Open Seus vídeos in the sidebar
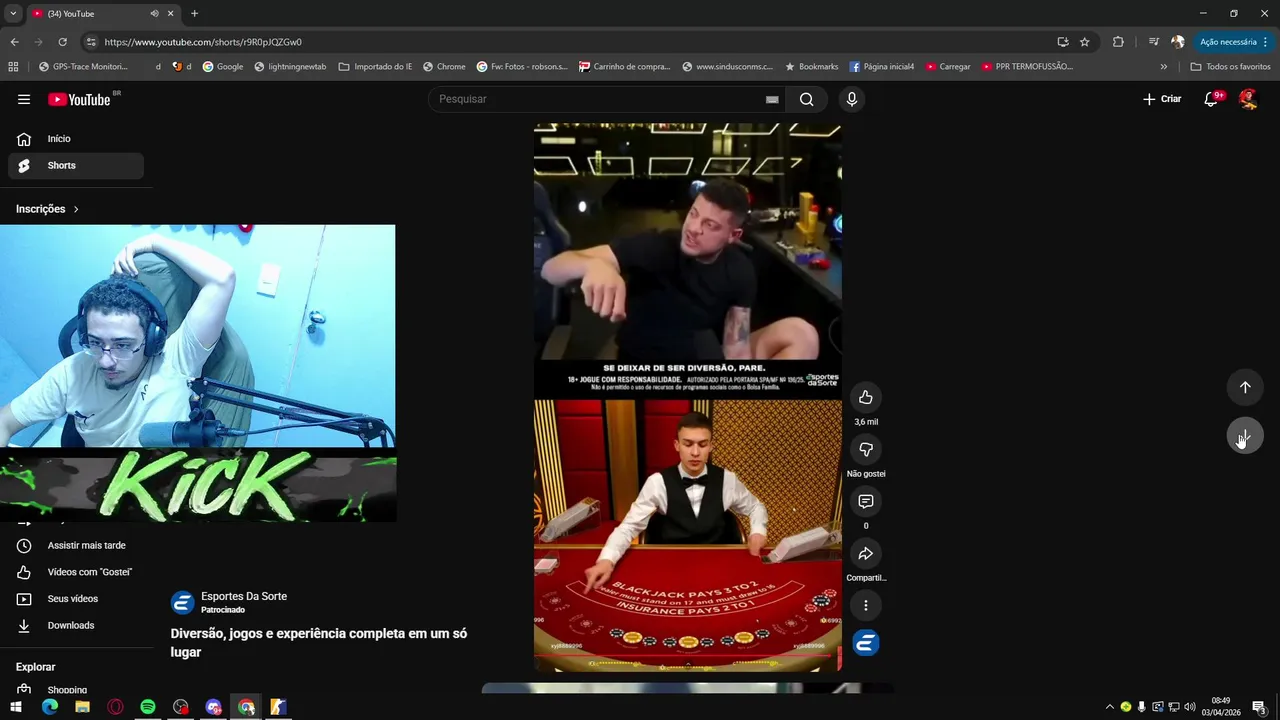1280x720 pixels. 76,599
